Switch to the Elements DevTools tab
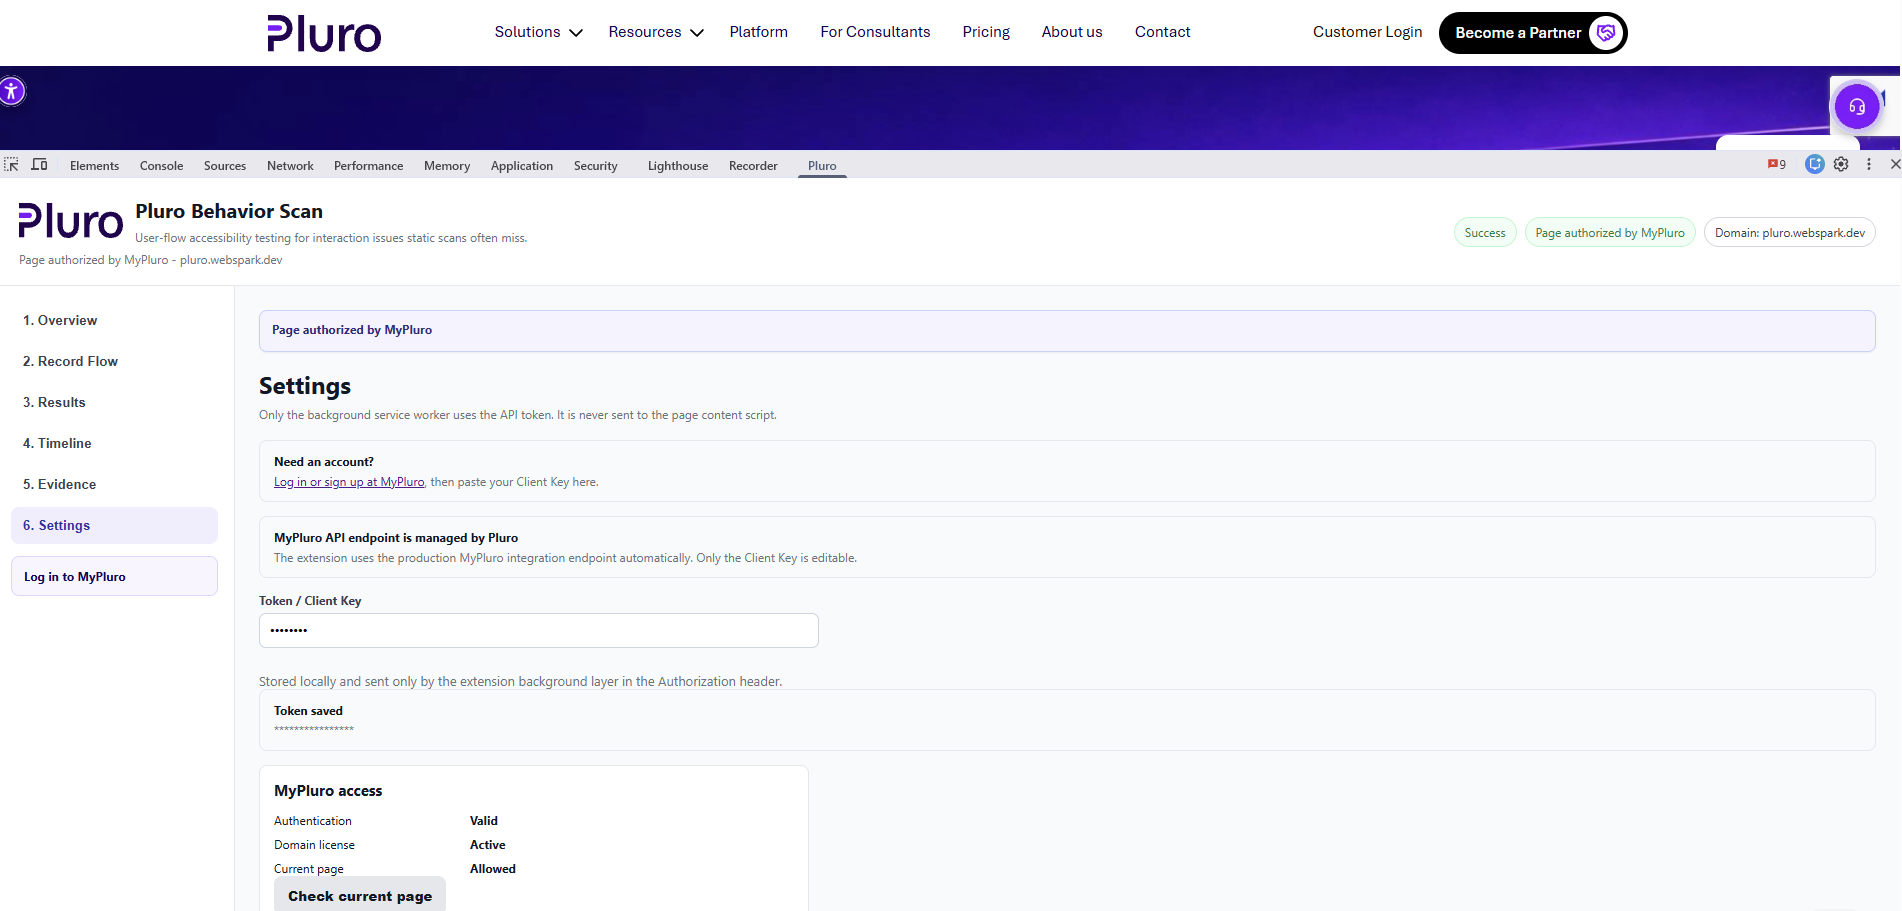1902x911 pixels. tap(94, 166)
